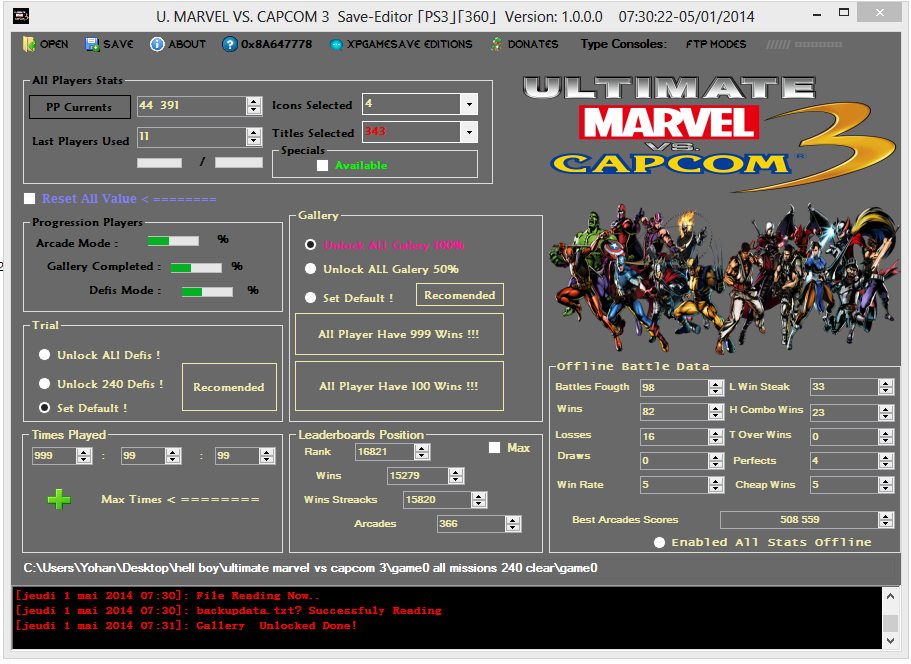Click the Best Arcades Scores input field
The height and width of the screenshot is (664, 911).
[x=799, y=520]
